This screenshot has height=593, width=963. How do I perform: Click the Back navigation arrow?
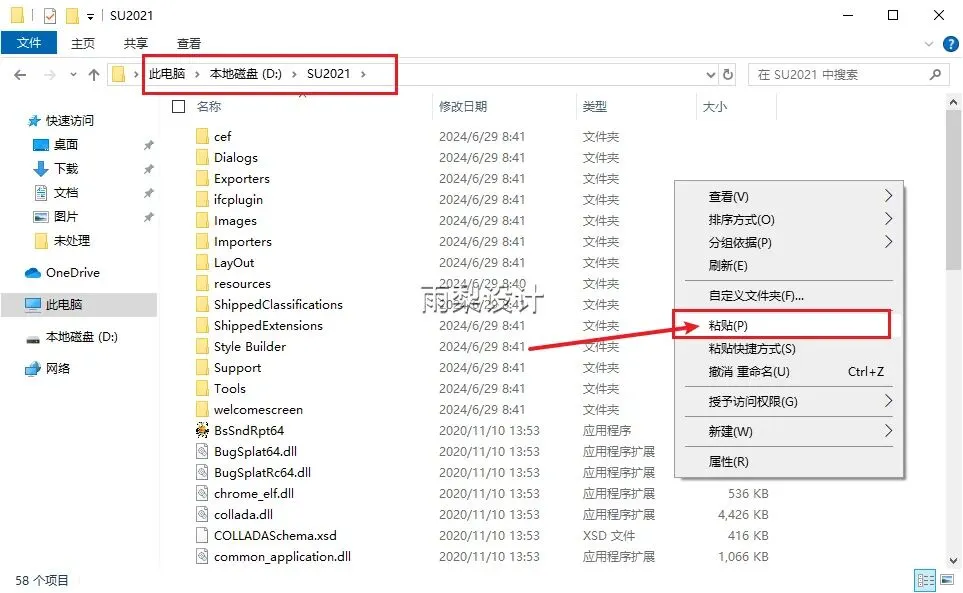tap(20, 75)
